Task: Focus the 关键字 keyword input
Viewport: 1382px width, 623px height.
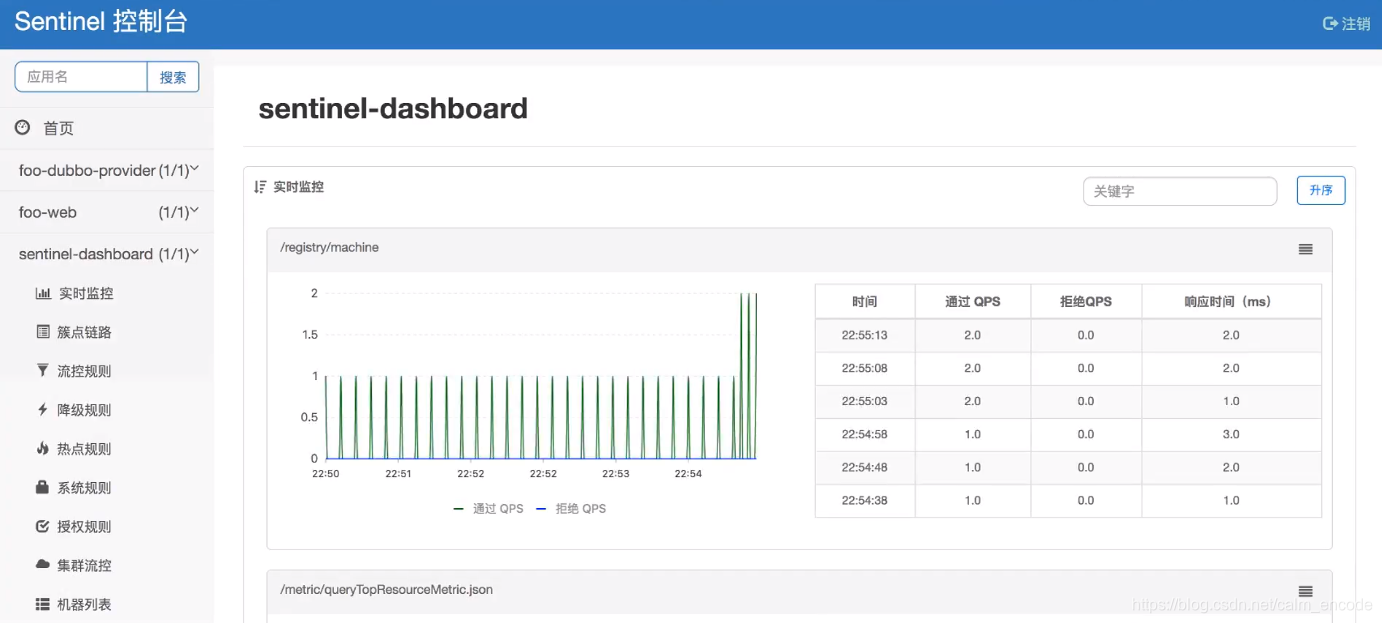Action: coord(1180,191)
